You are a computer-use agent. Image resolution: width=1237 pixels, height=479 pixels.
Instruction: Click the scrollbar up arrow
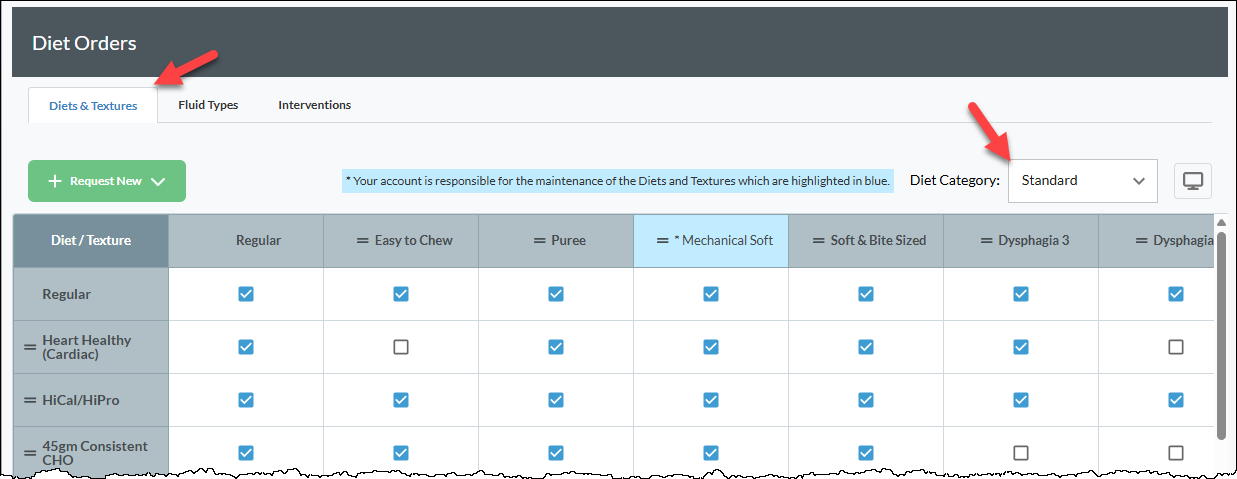[x=1221, y=221]
